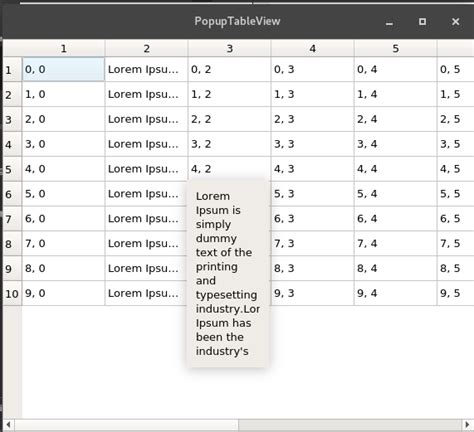This screenshot has width=474, height=432.
Task: Click the cell containing "7, 3"
Action: 313,244
